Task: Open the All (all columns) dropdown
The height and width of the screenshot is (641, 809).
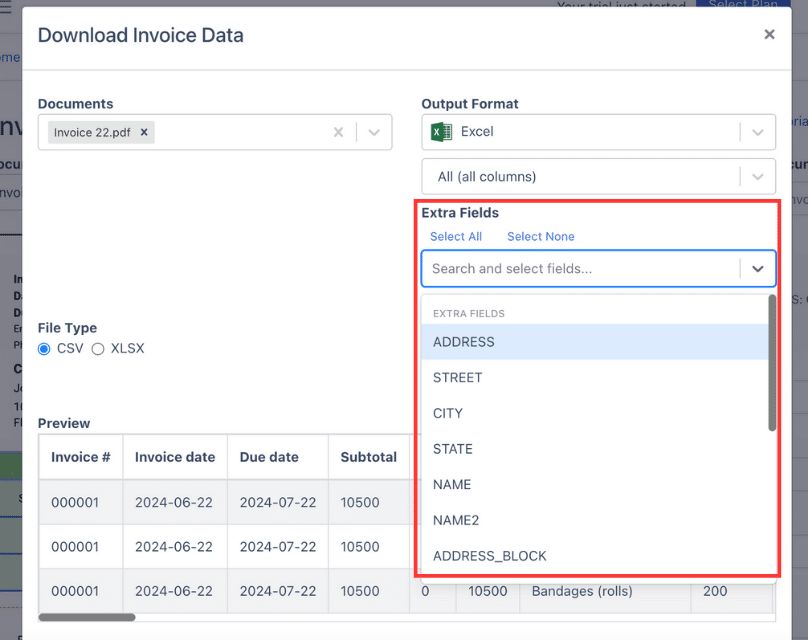Action: (x=598, y=177)
